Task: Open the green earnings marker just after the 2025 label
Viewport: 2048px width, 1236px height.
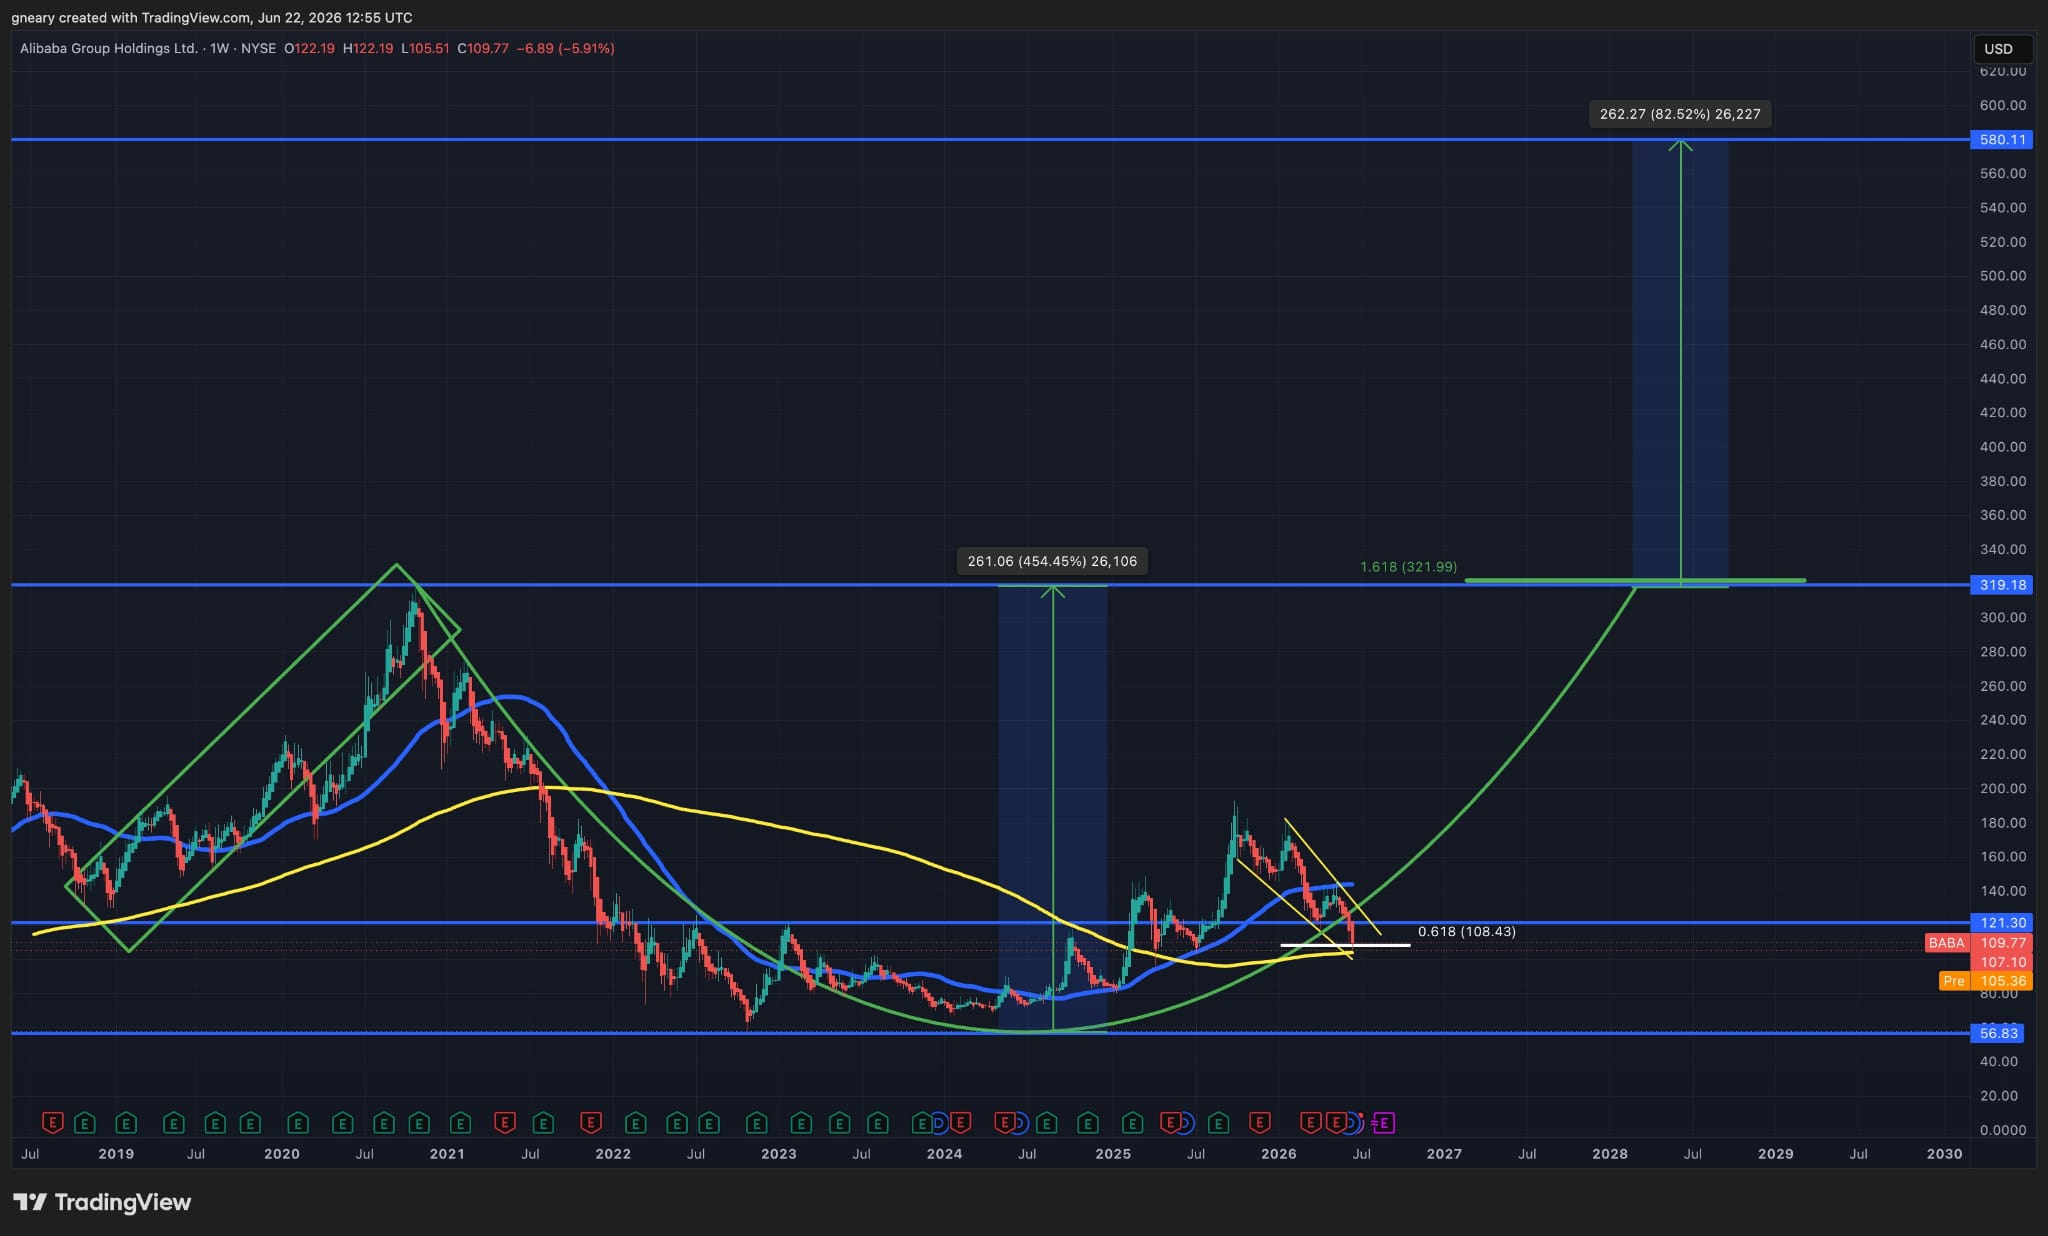Action: click(x=1132, y=1123)
